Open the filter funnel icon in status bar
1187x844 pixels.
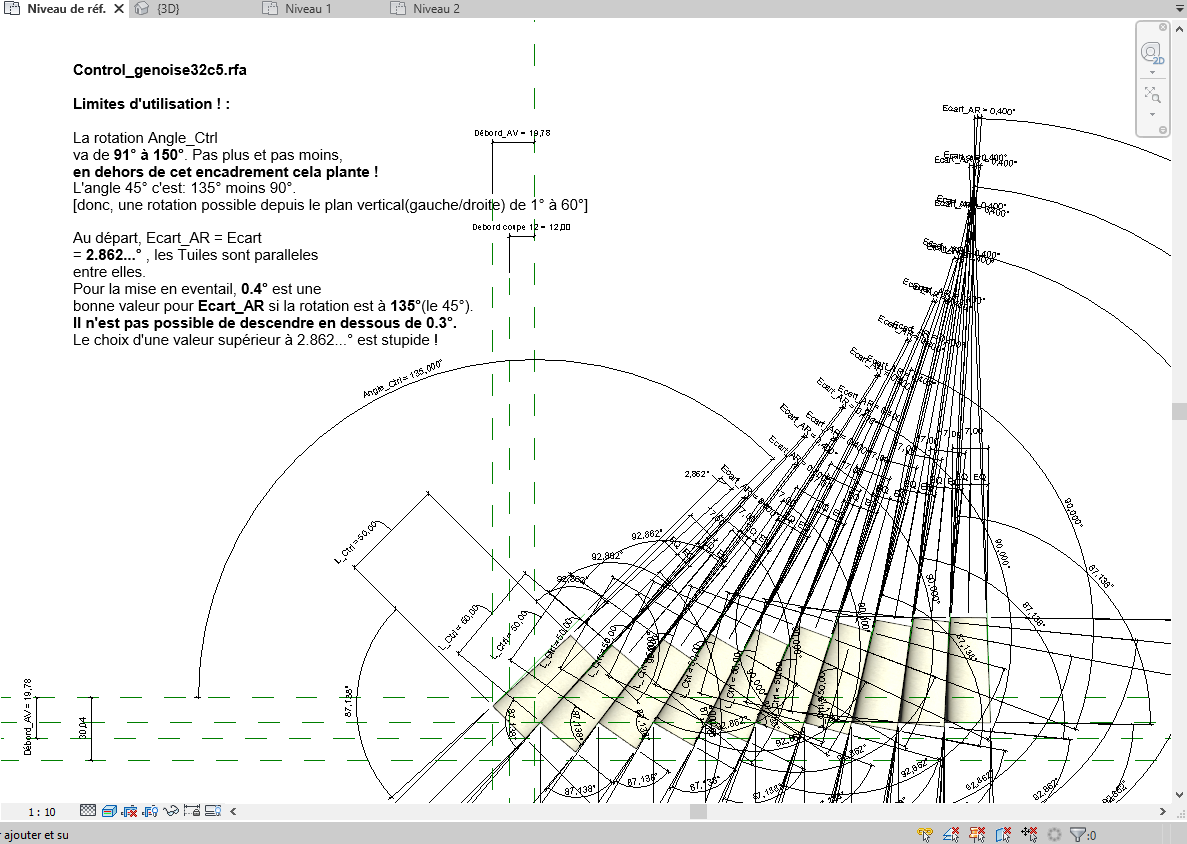(1077, 834)
